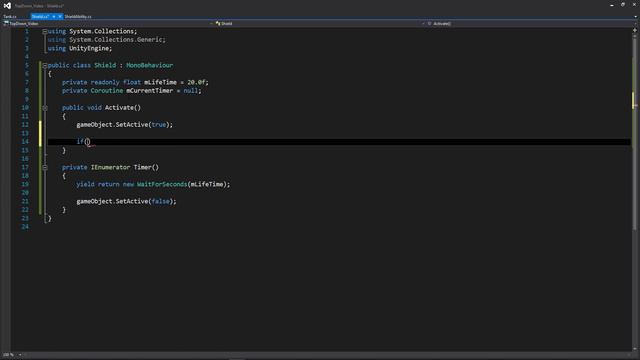Open the TopDown_Video project dropdown
The image size is (640, 360).
[x=108, y=24]
